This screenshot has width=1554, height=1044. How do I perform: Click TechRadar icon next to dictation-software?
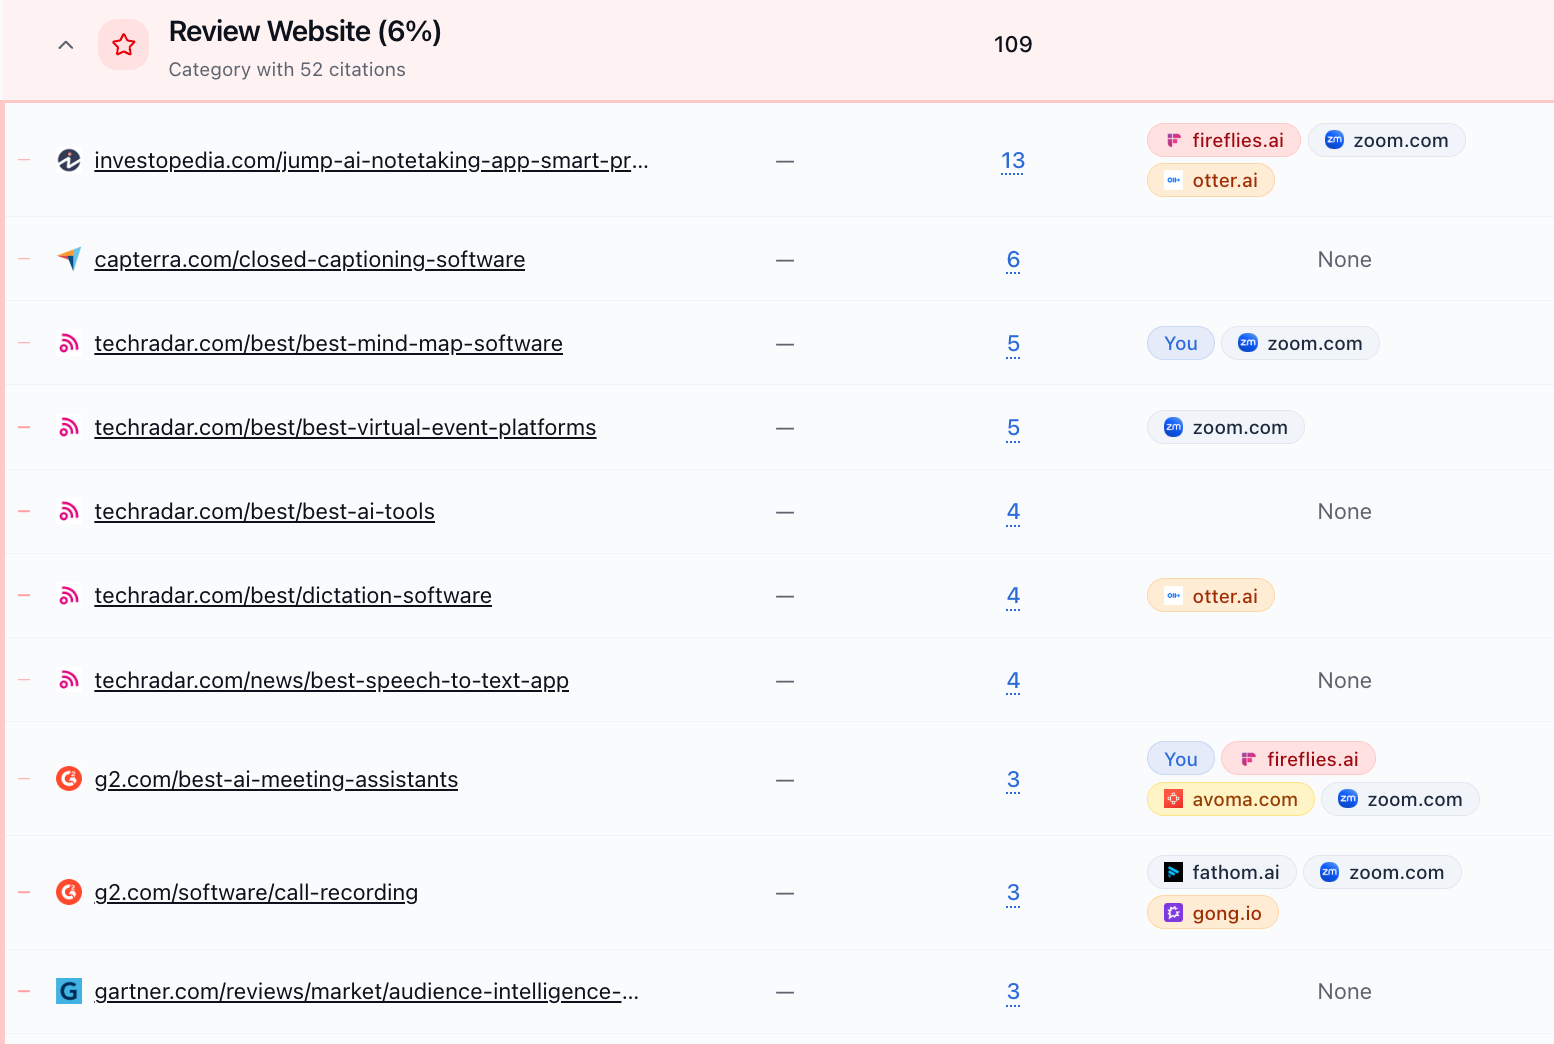pos(69,596)
